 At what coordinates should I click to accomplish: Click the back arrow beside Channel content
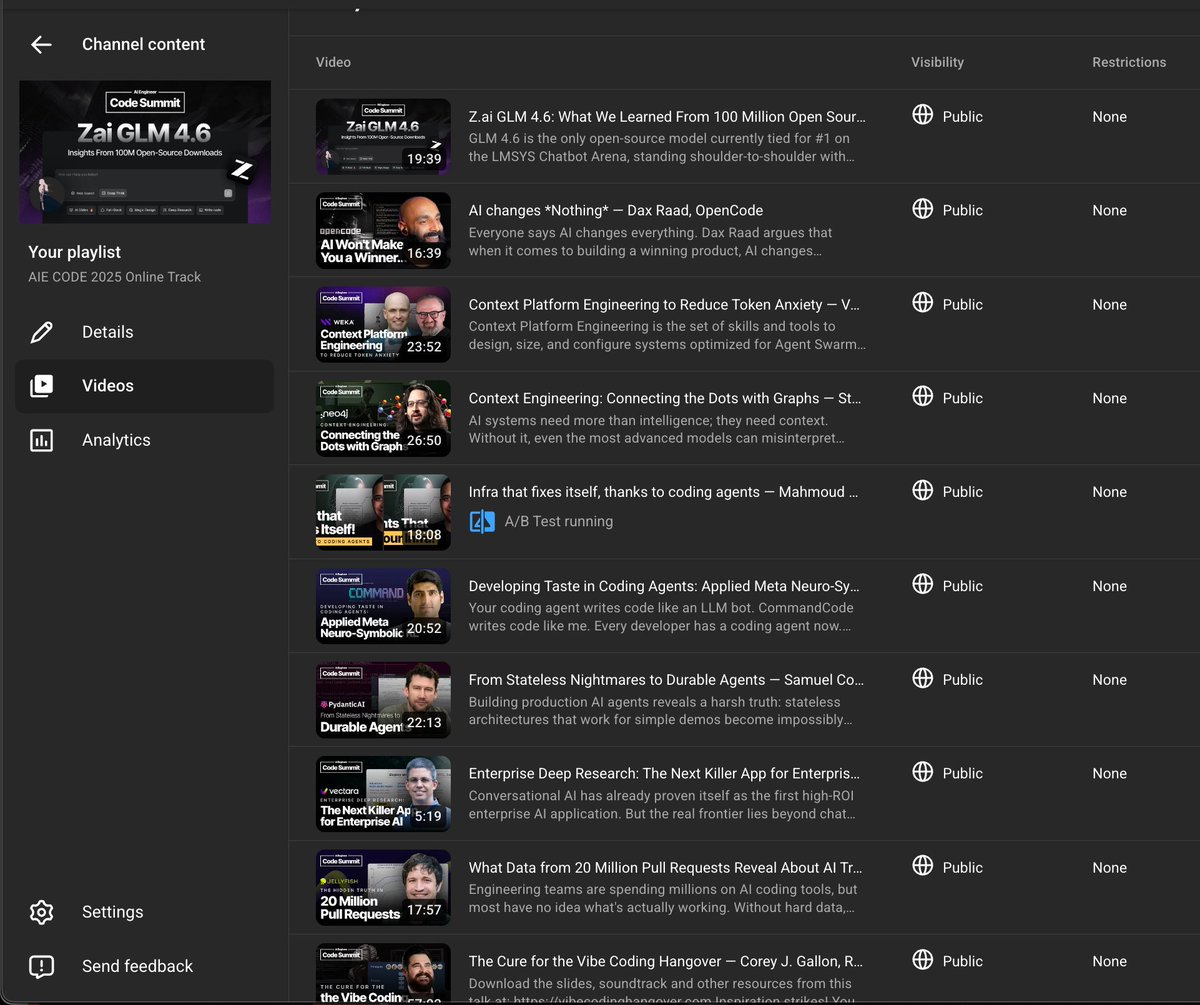click(x=40, y=44)
